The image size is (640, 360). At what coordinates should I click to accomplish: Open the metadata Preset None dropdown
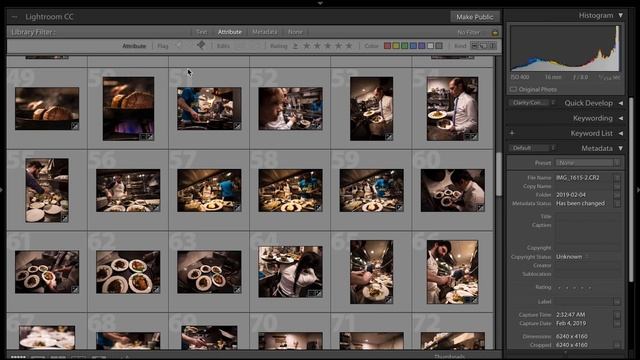pyautogui.click(x=588, y=163)
